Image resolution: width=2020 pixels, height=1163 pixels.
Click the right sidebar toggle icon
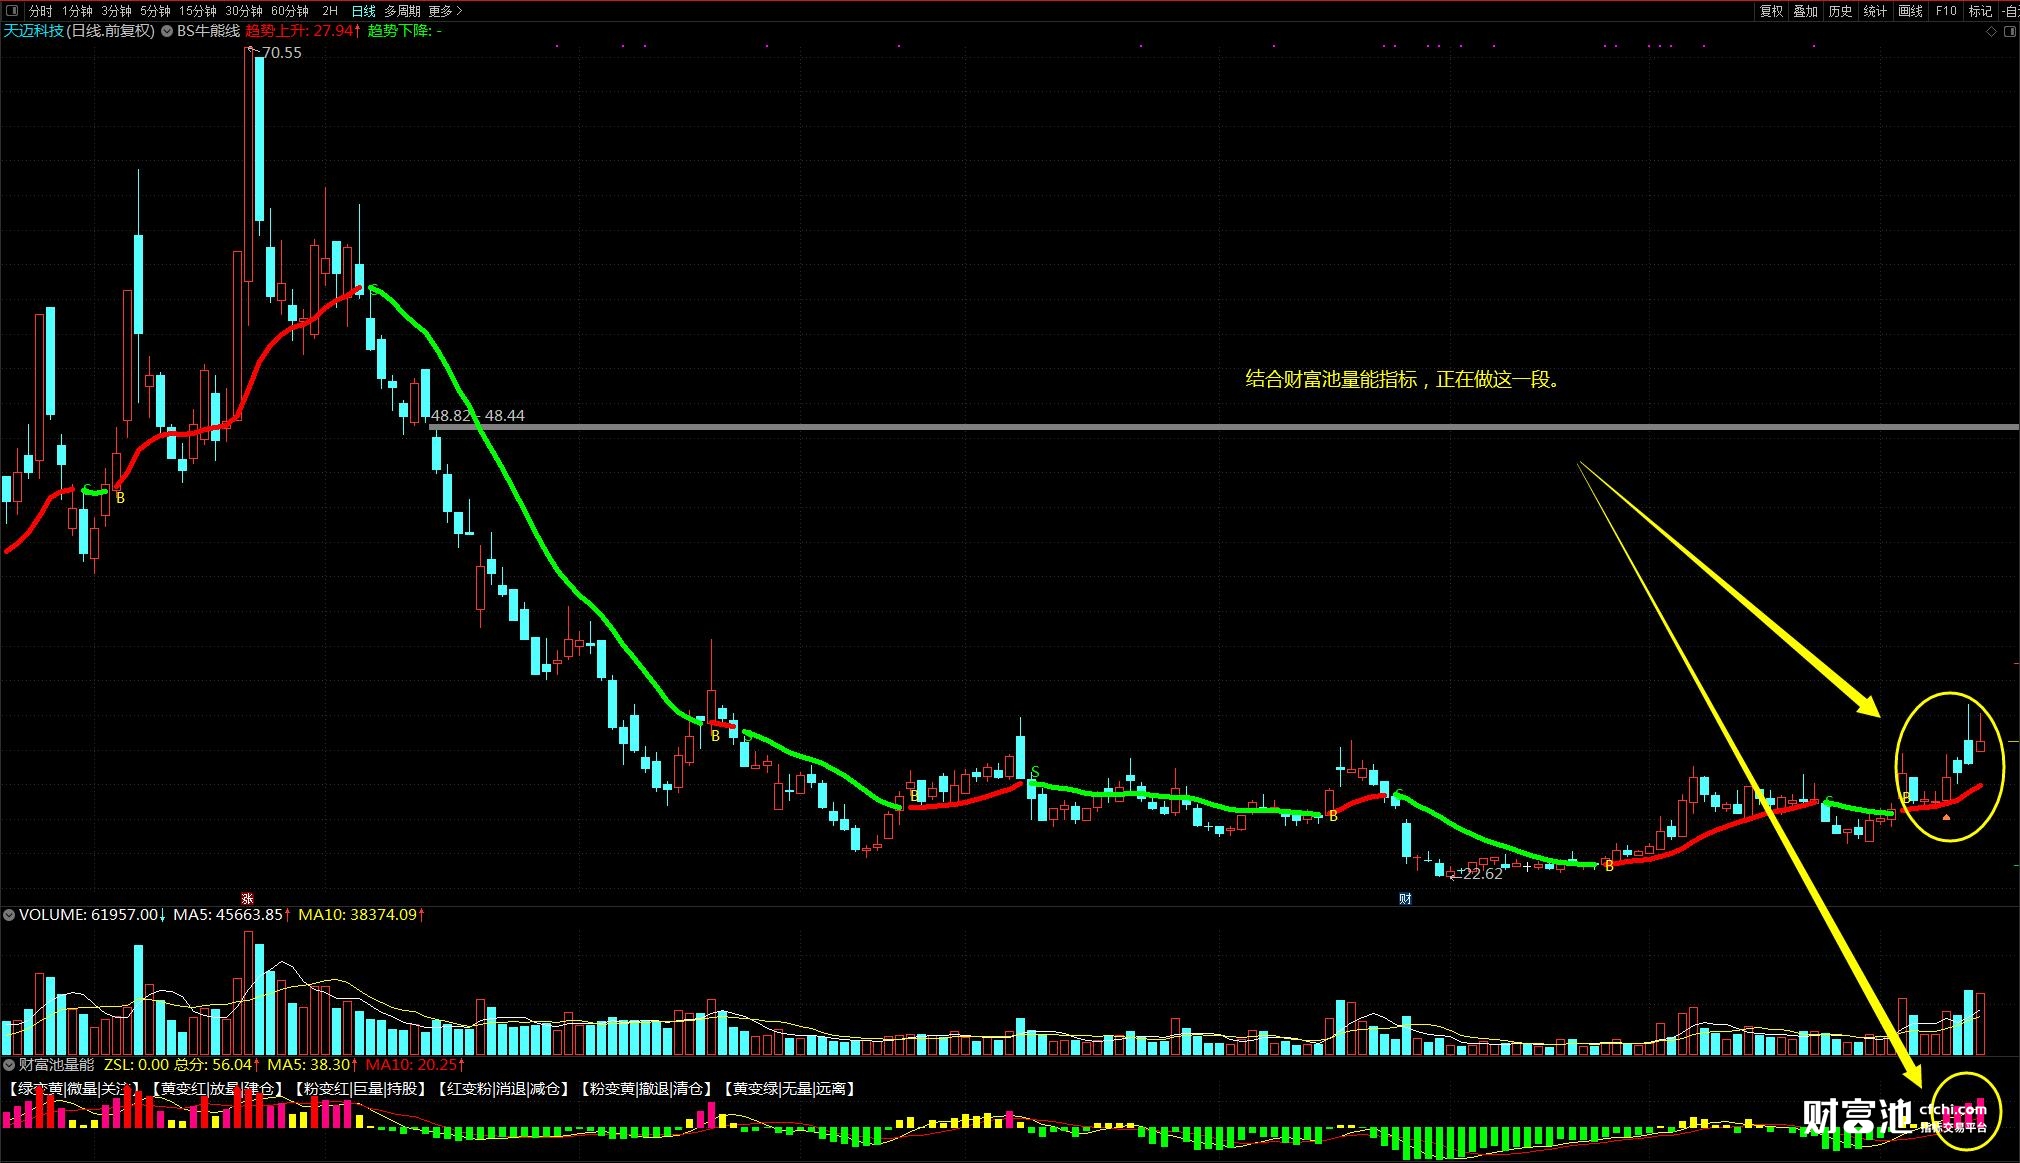point(2010,31)
